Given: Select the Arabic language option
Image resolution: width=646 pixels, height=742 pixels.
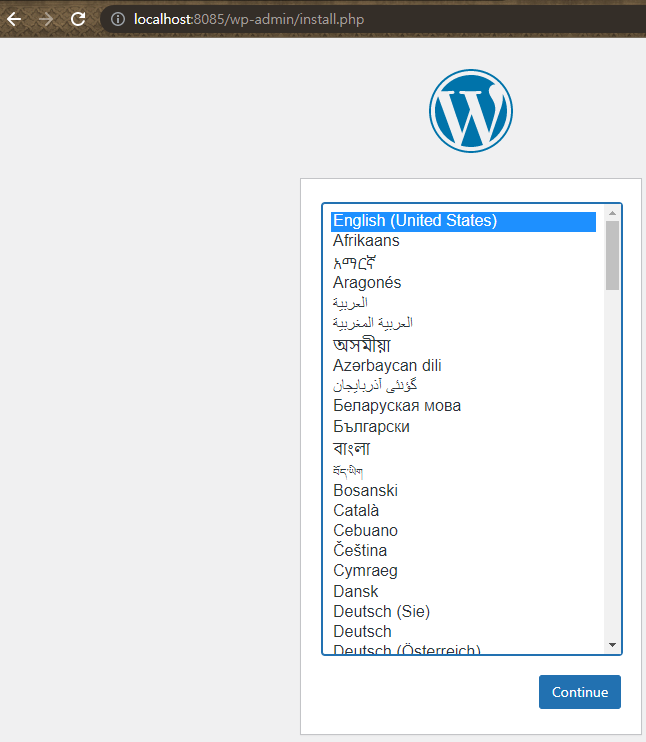Looking at the screenshot, I should click(x=463, y=303).
